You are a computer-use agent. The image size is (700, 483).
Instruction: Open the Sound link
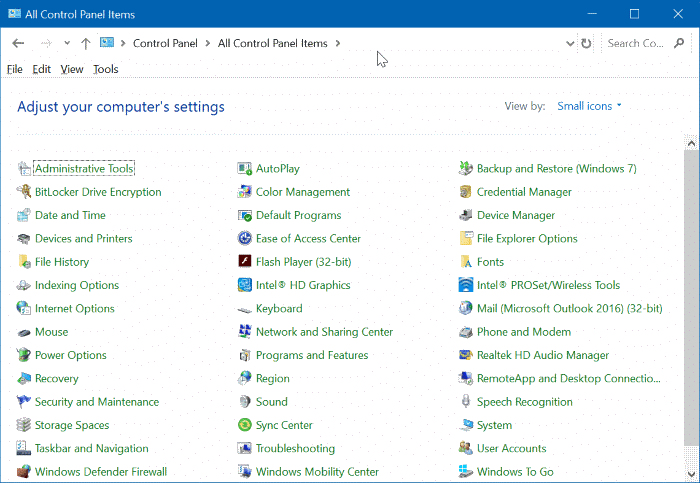[x=271, y=402]
